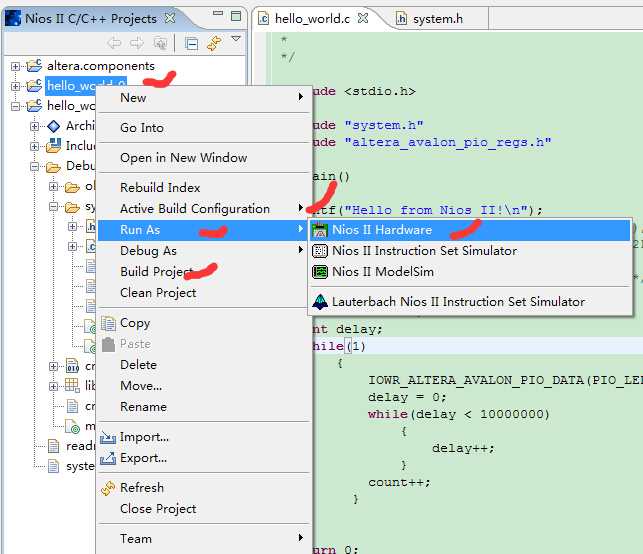
Task: Click Refresh in the context menu
Action: pyautogui.click(x=203, y=488)
